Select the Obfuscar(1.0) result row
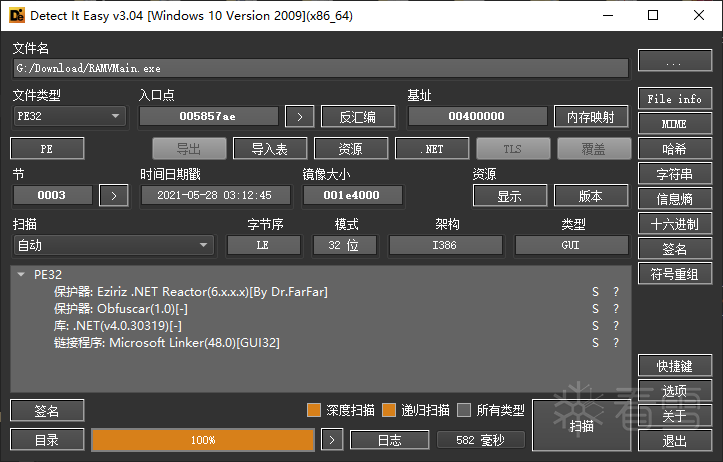Viewport: 723px width, 462px height. (x=320, y=309)
